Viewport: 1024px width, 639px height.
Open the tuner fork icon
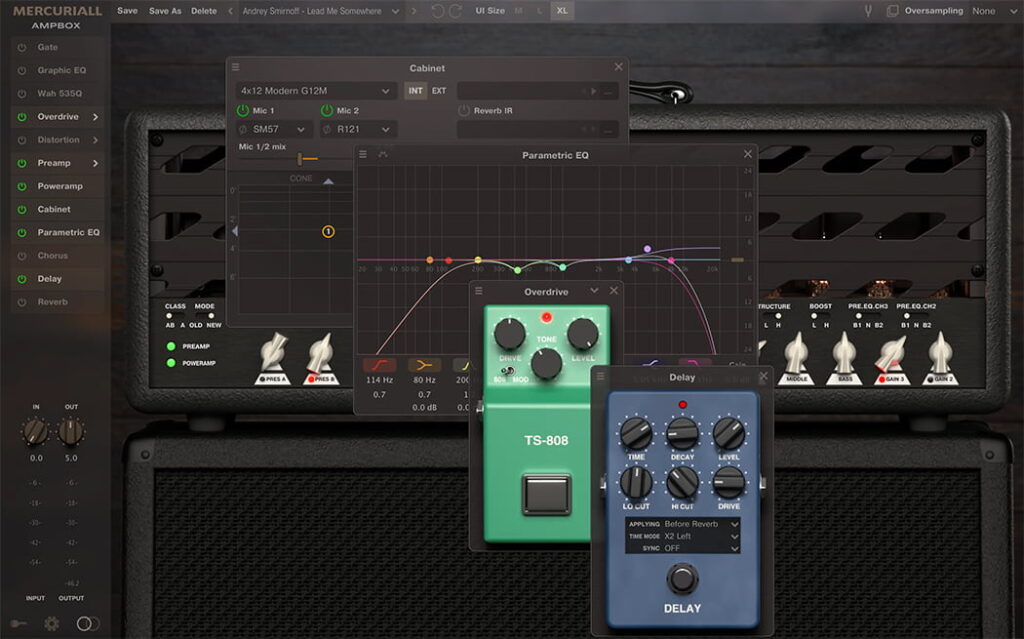coord(868,11)
